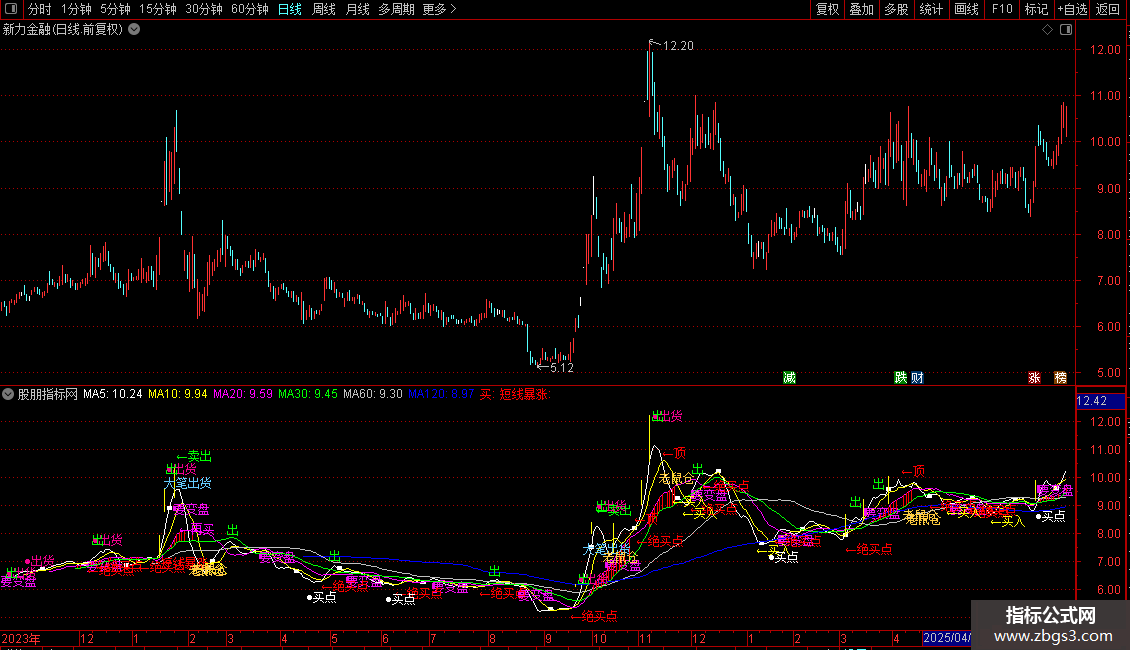1130x650 pixels.
Task: Expand 更多 period options
Action: coord(439,9)
